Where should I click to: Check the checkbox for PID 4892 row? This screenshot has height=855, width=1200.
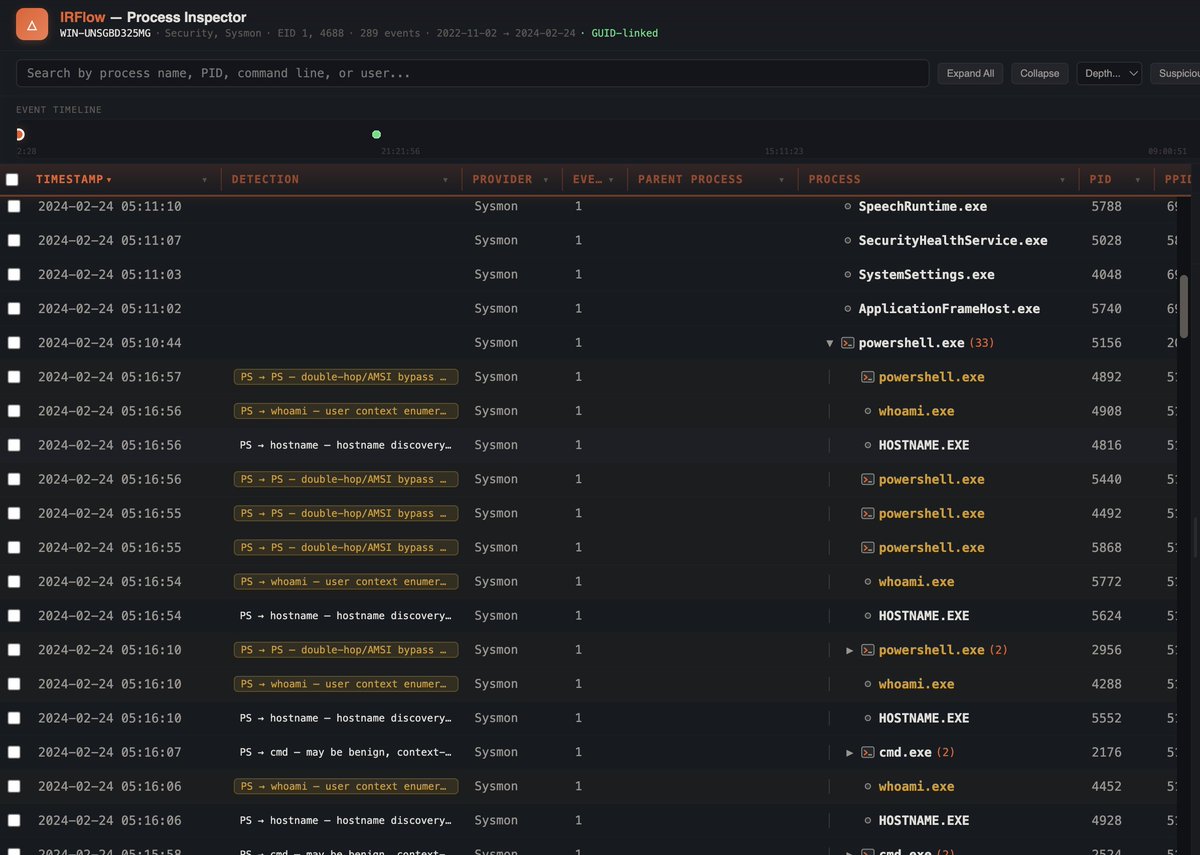pos(14,377)
